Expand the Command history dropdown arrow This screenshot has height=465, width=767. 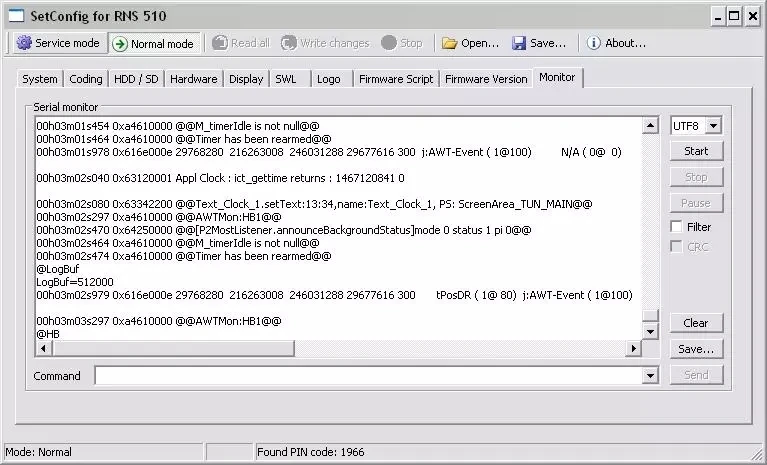[650, 376]
